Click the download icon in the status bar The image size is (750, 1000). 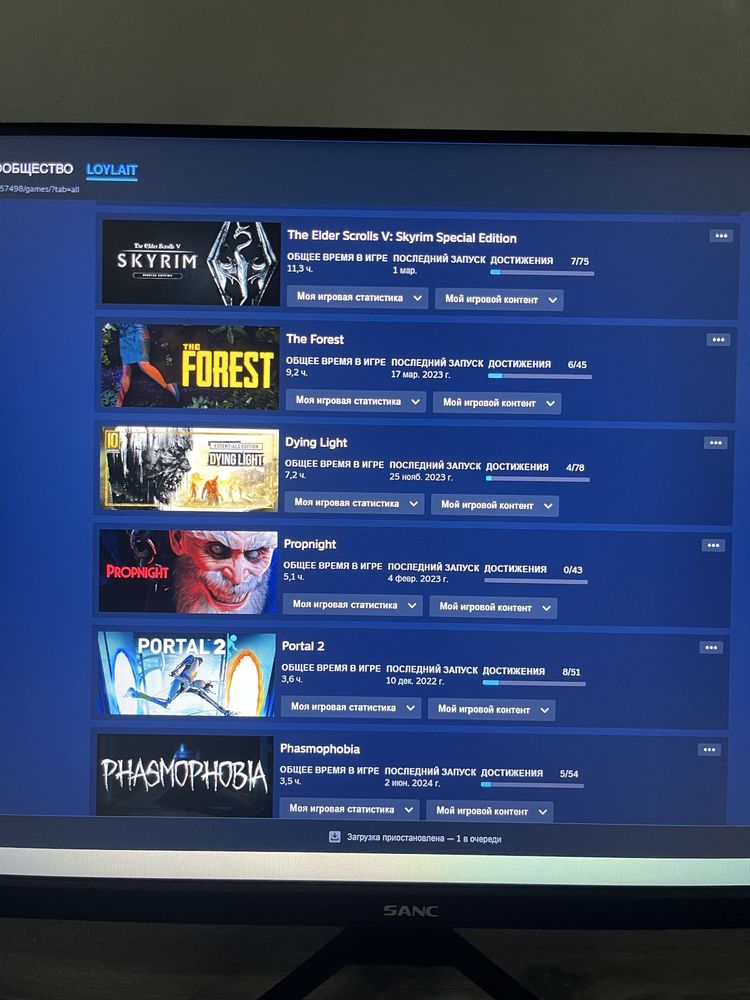click(334, 837)
